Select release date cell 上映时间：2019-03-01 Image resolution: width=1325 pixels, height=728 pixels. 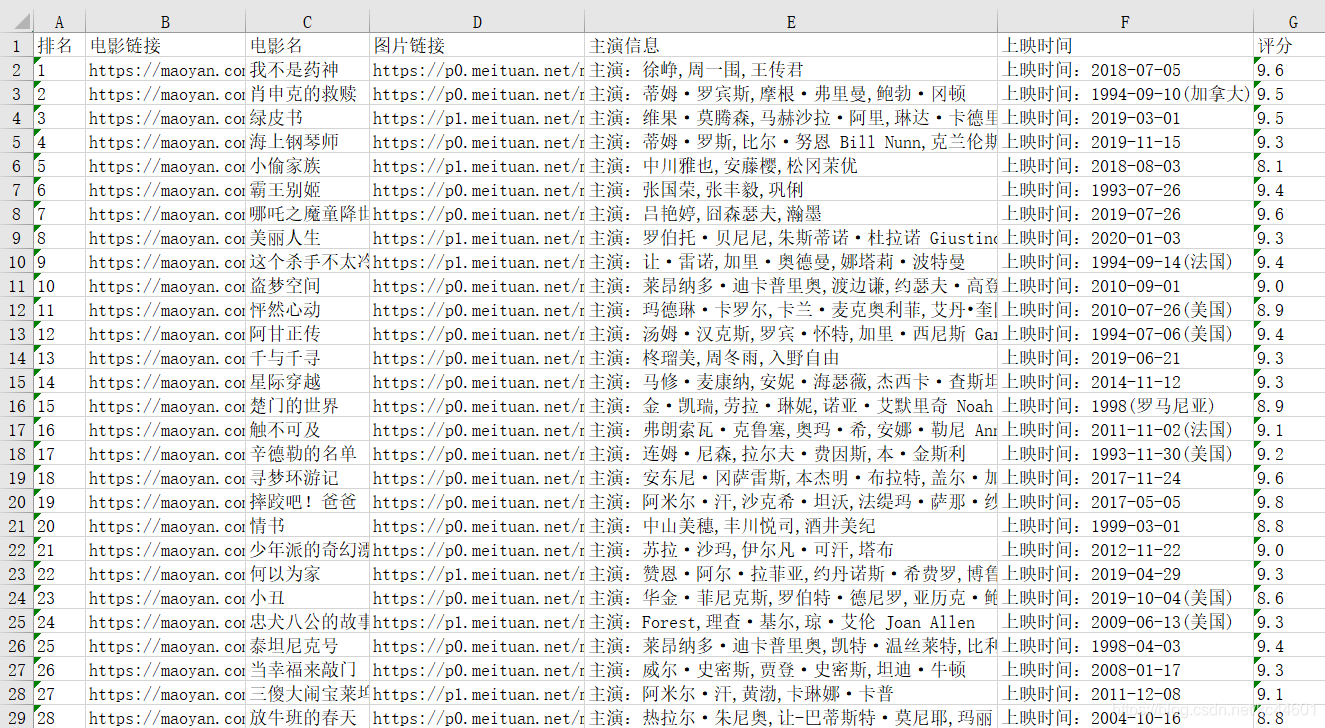pos(1125,118)
